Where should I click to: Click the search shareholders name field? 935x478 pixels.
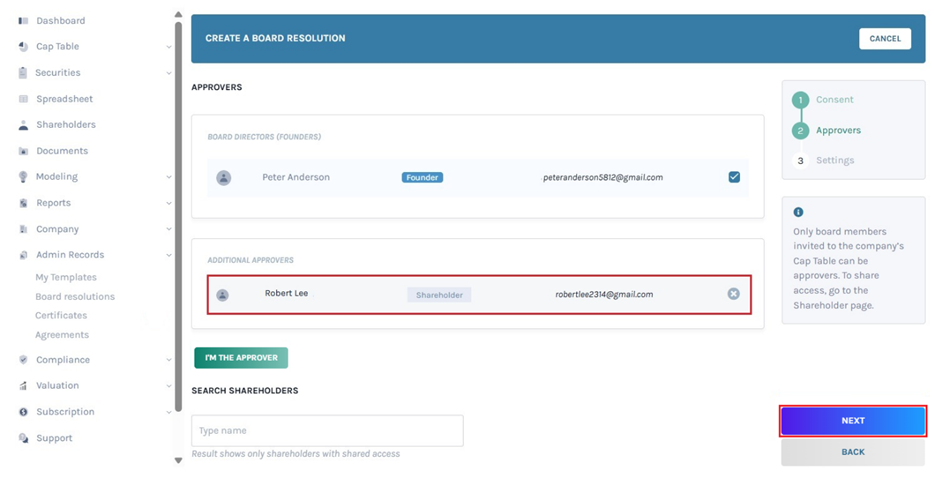click(x=327, y=430)
